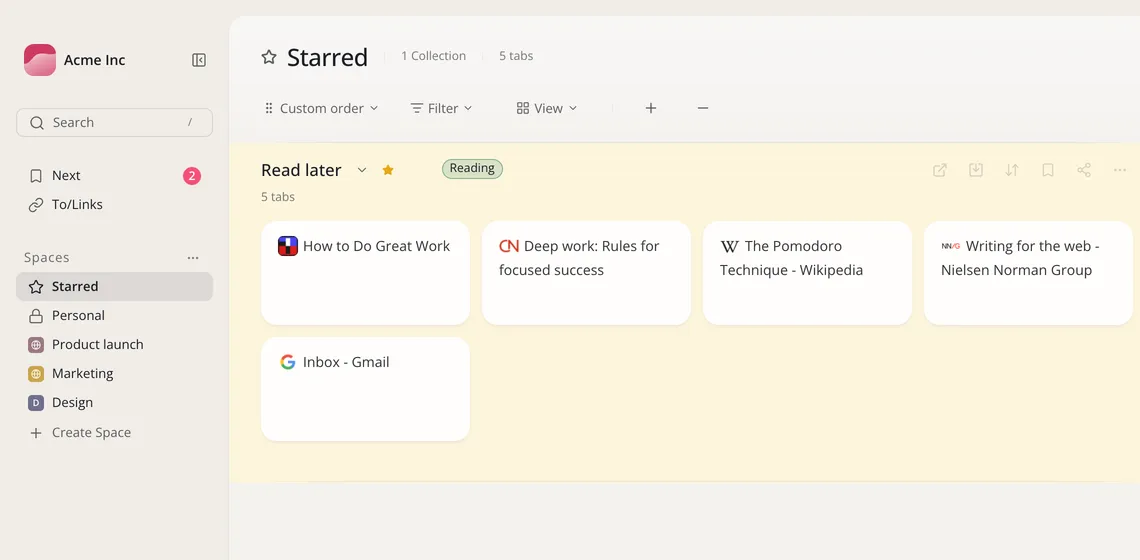Open the collection more options menu
Image resolution: width=1140 pixels, height=560 pixels.
pos(1120,170)
